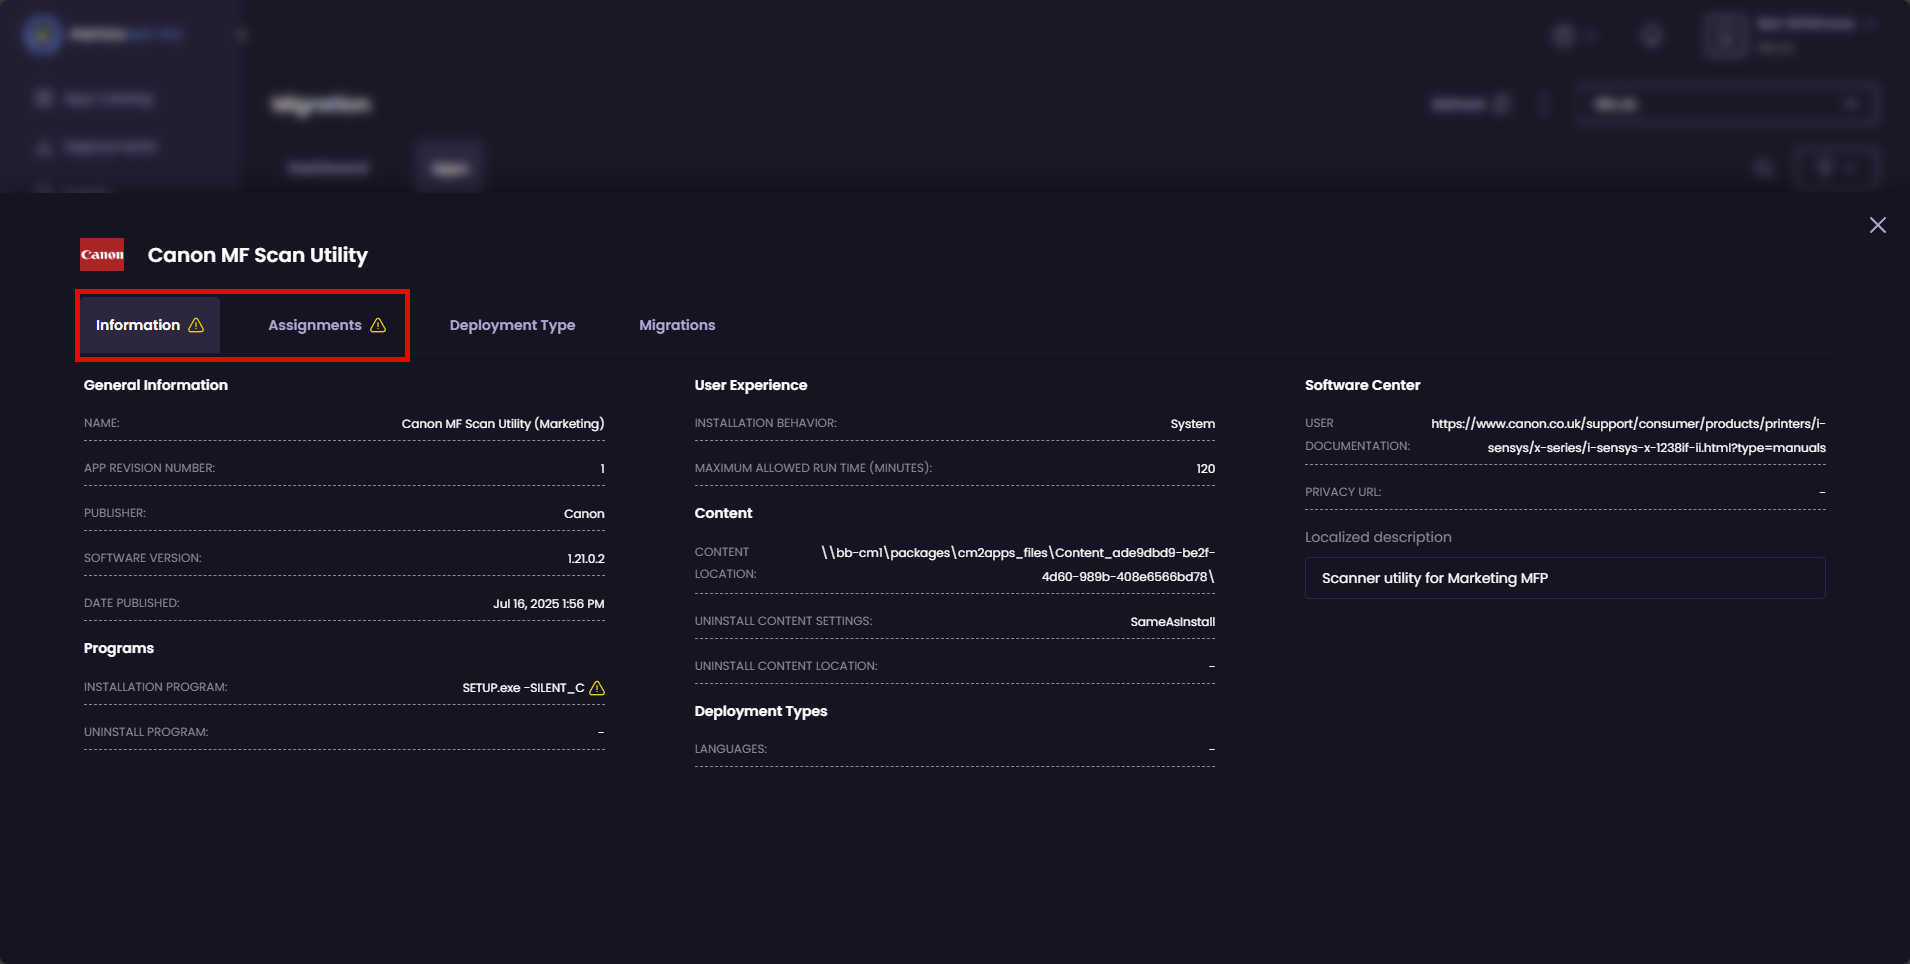Click the Localized description text box

[x=1564, y=578]
